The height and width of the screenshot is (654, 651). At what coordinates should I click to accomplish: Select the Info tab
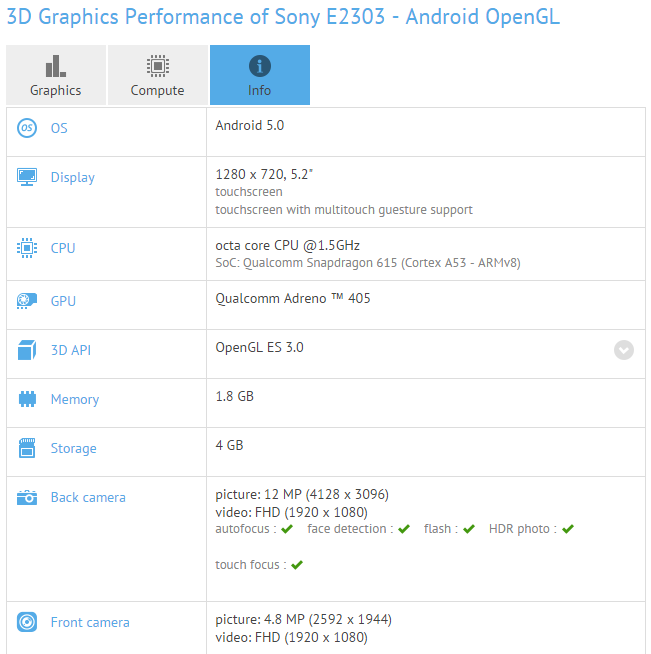click(x=260, y=75)
